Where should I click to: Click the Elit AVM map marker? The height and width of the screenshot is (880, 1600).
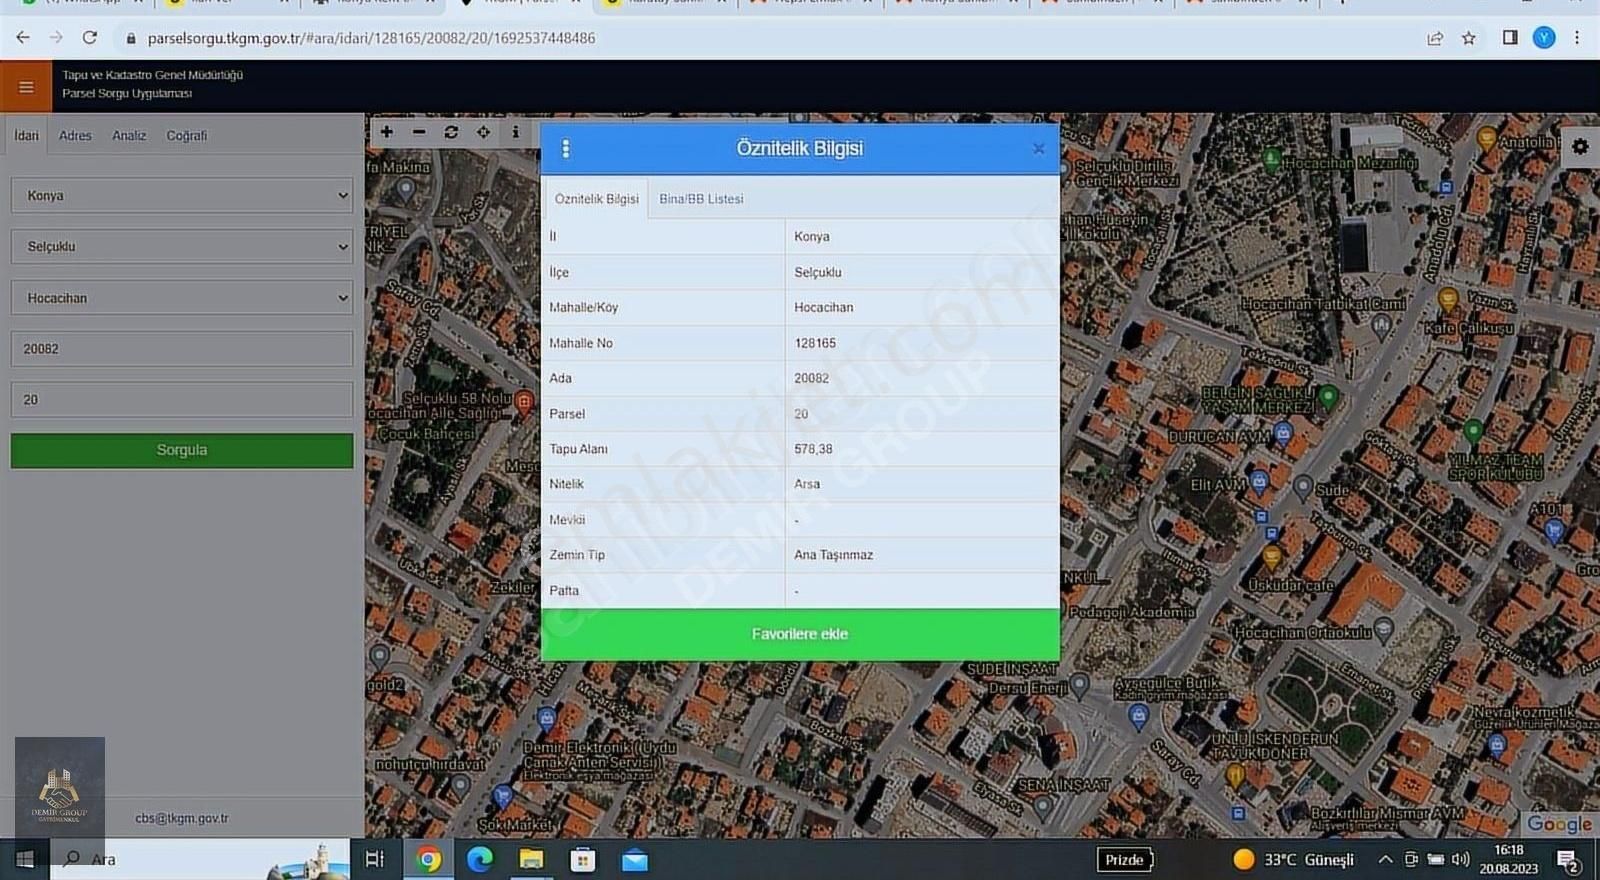coord(1259,483)
